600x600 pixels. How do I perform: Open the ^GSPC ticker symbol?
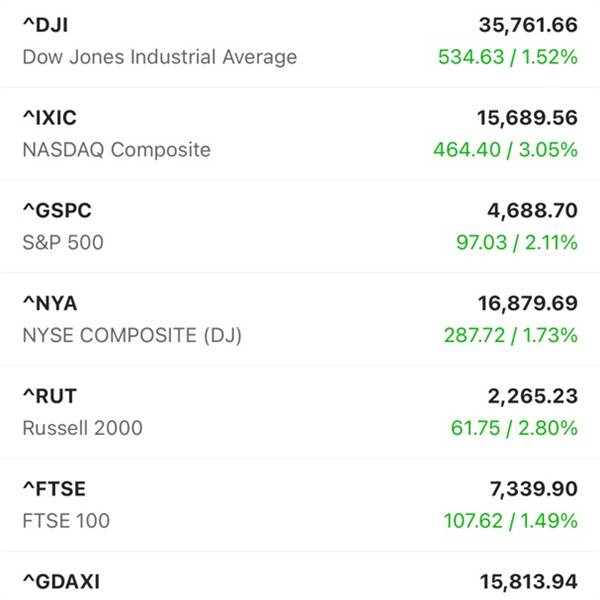click(57, 210)
